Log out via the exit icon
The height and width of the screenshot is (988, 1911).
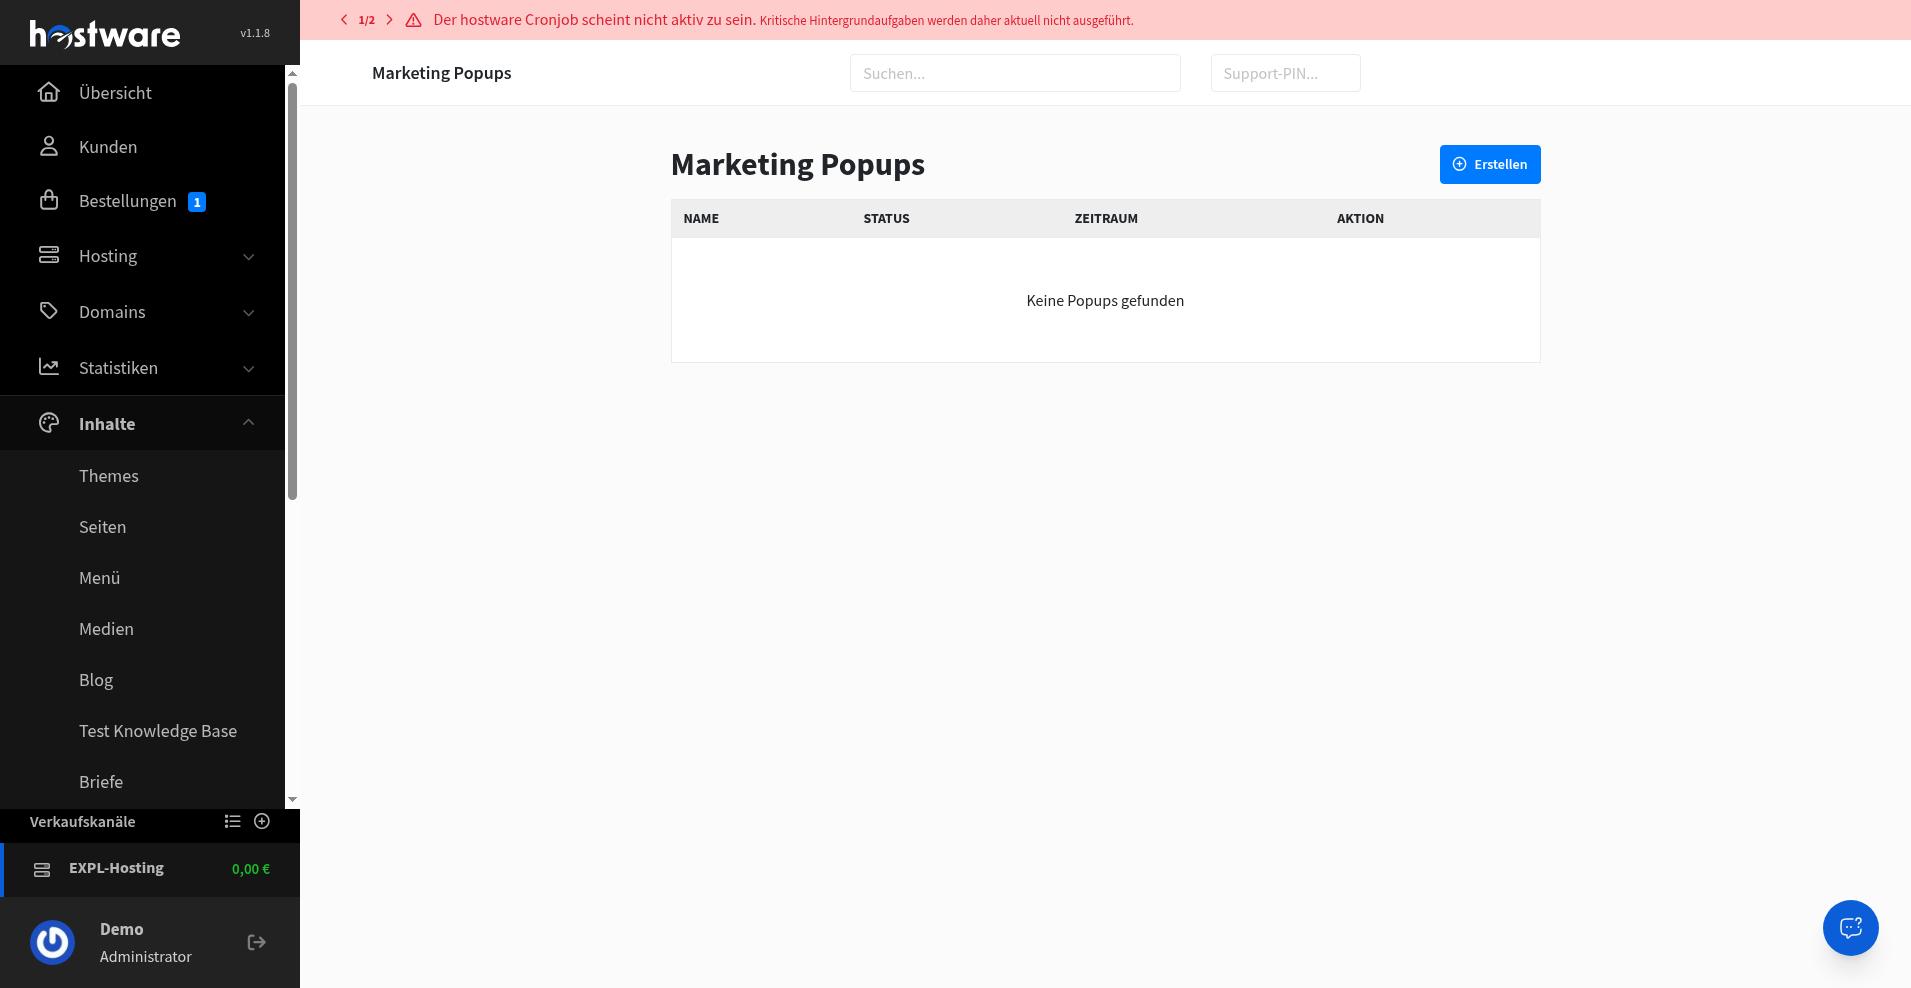tap(256, 942)
